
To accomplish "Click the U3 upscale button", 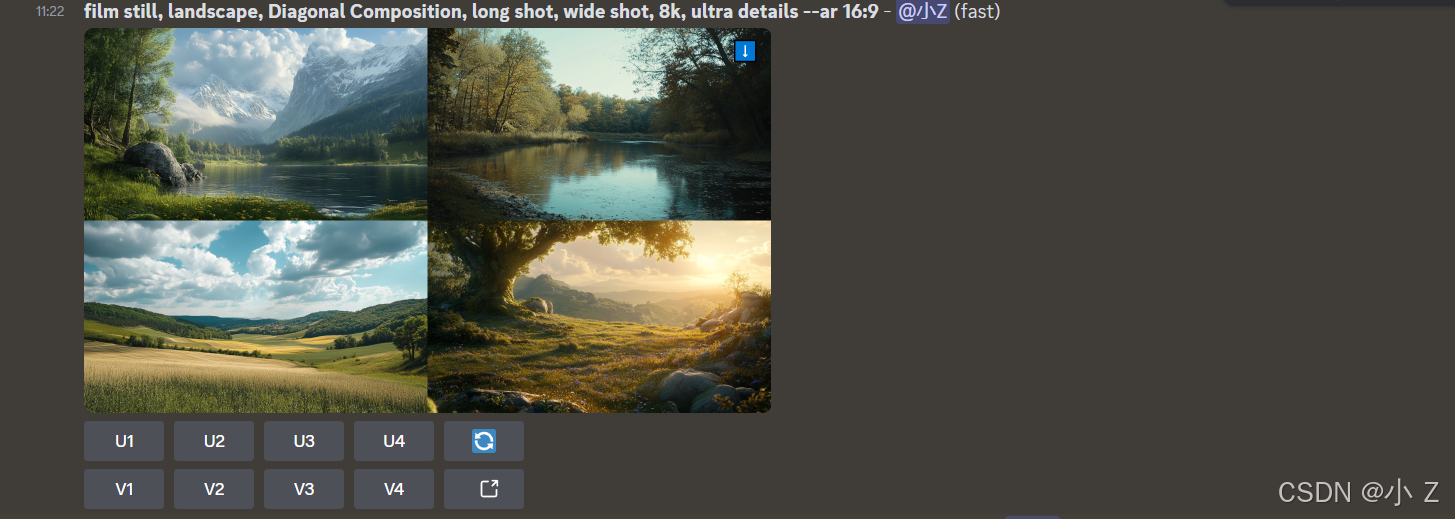I will click(x=304, y=441).
